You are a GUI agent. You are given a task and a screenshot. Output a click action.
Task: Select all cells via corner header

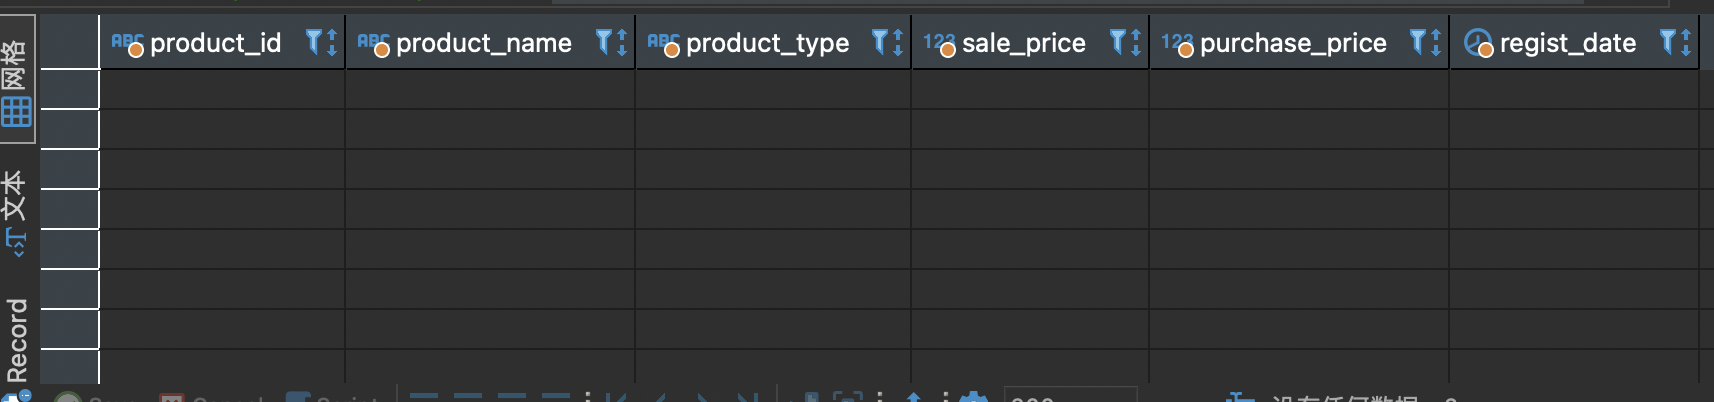pos(69,42)
